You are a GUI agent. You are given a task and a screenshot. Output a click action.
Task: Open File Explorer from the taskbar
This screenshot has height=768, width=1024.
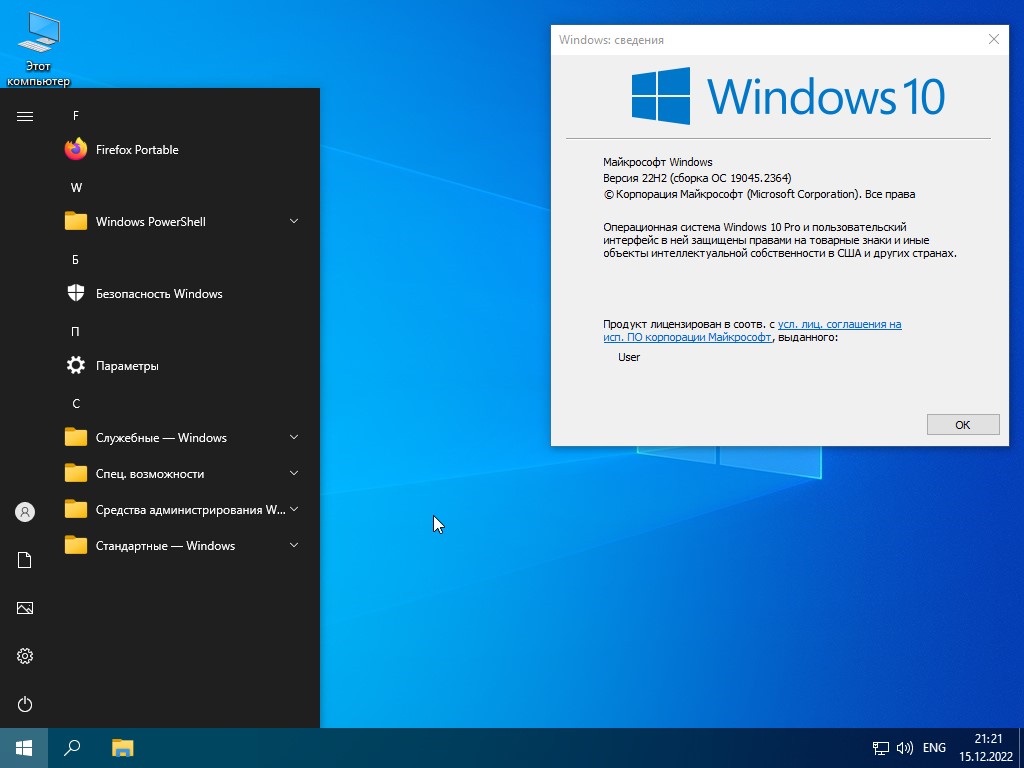coord(122,747)
